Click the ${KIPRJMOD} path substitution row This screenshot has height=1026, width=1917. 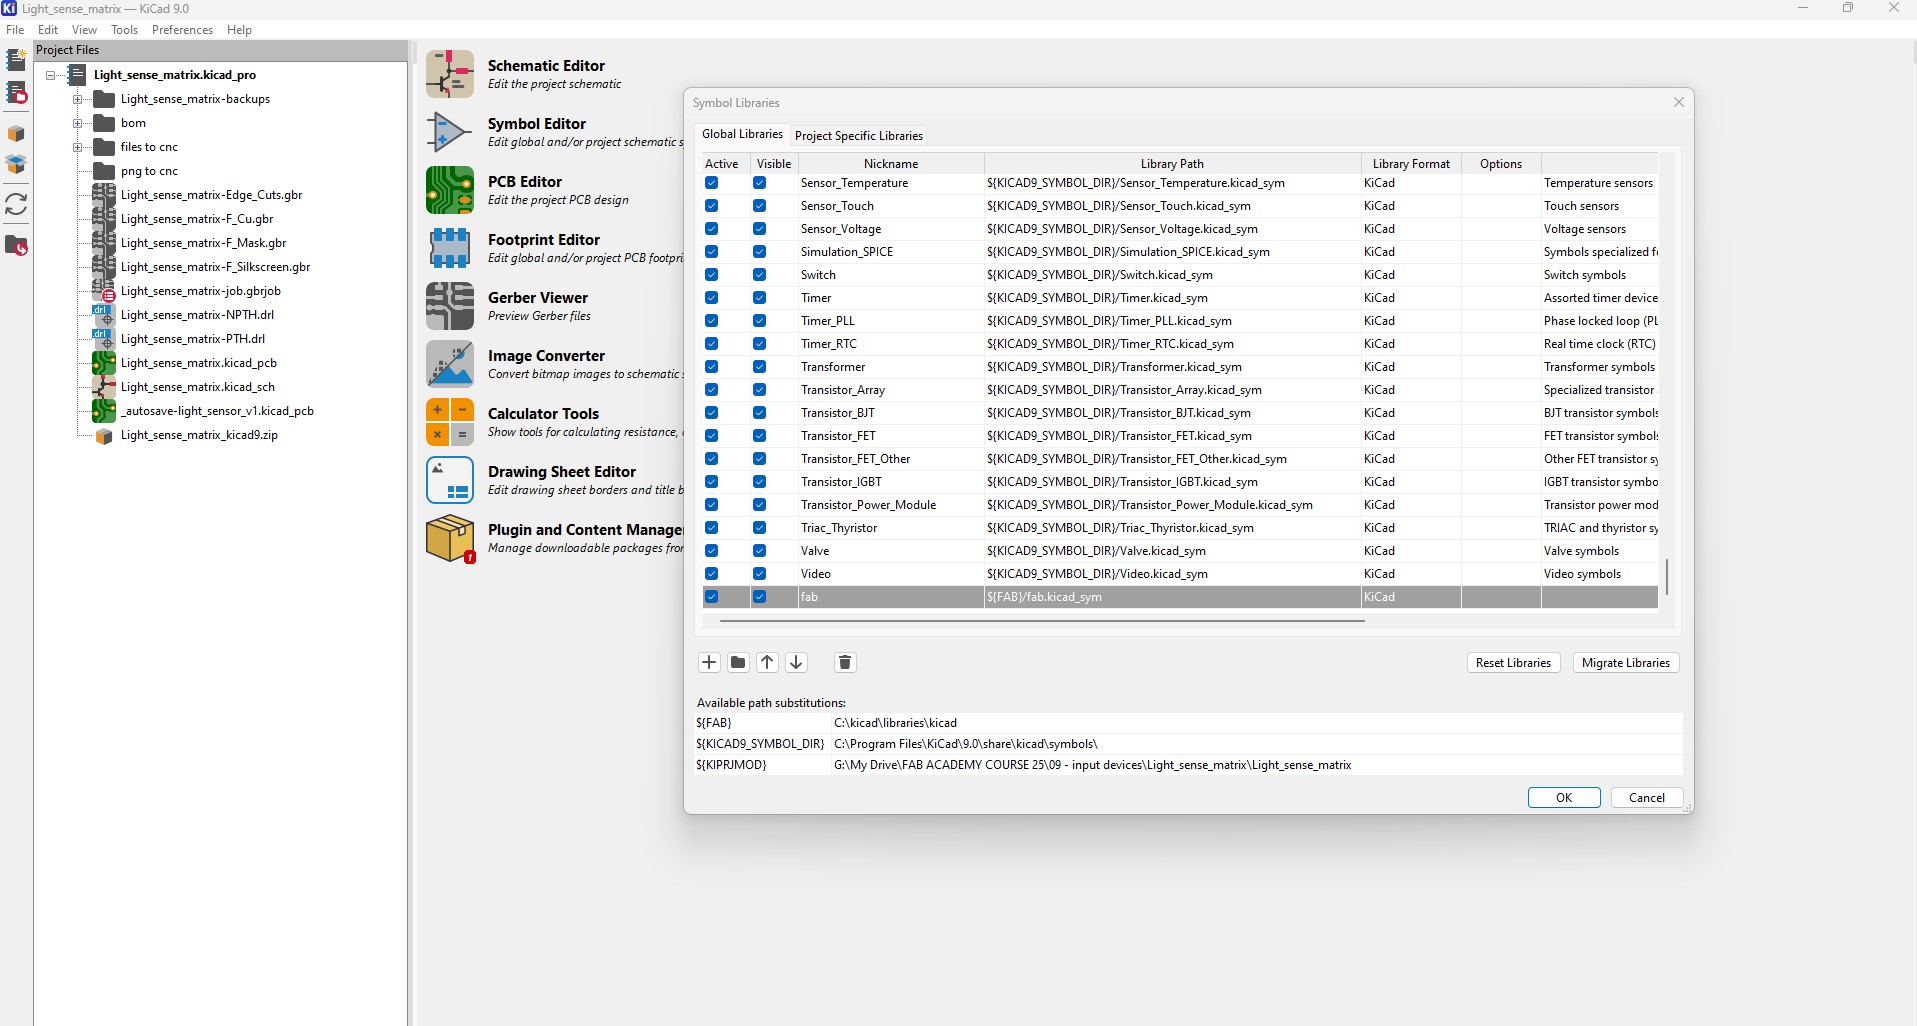point(1189,765)
